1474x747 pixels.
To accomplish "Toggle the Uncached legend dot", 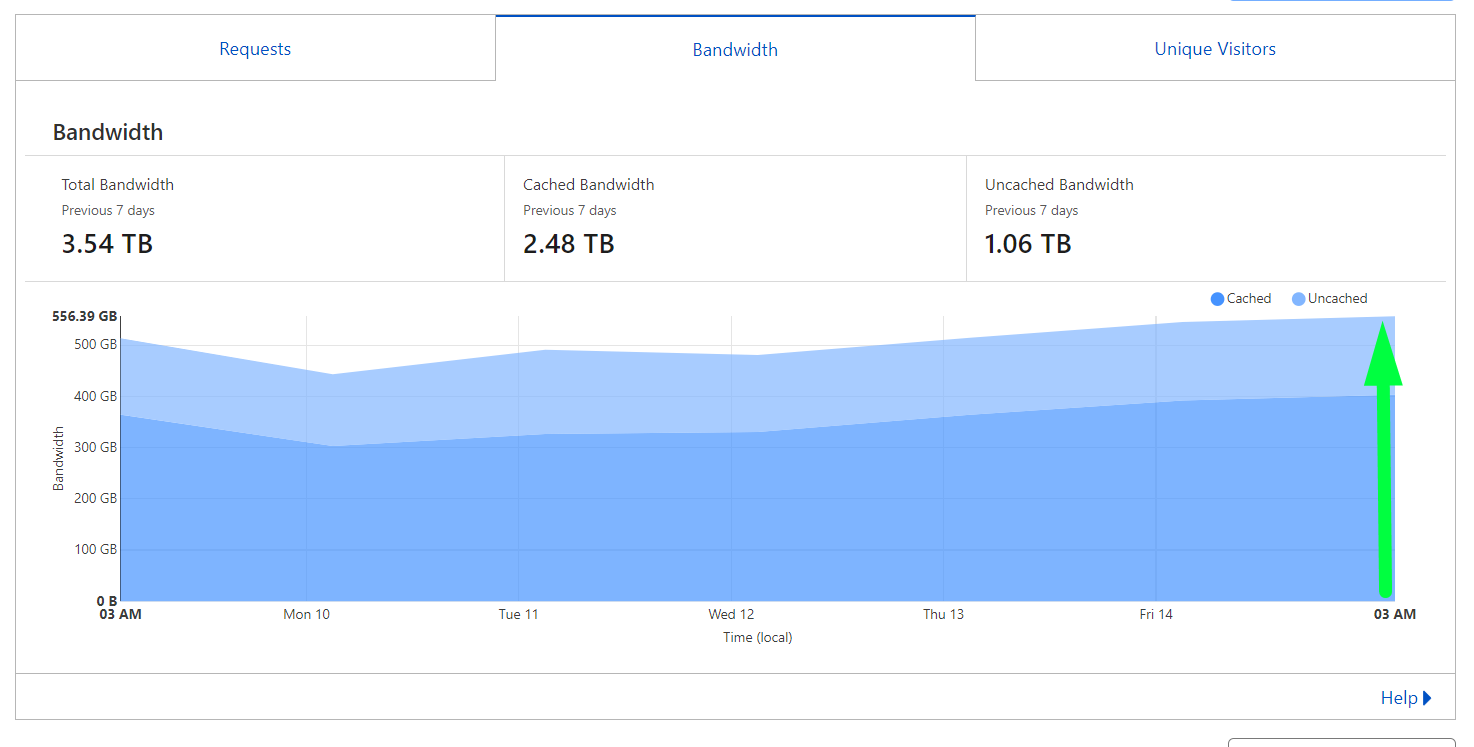I will (1299, 299).
